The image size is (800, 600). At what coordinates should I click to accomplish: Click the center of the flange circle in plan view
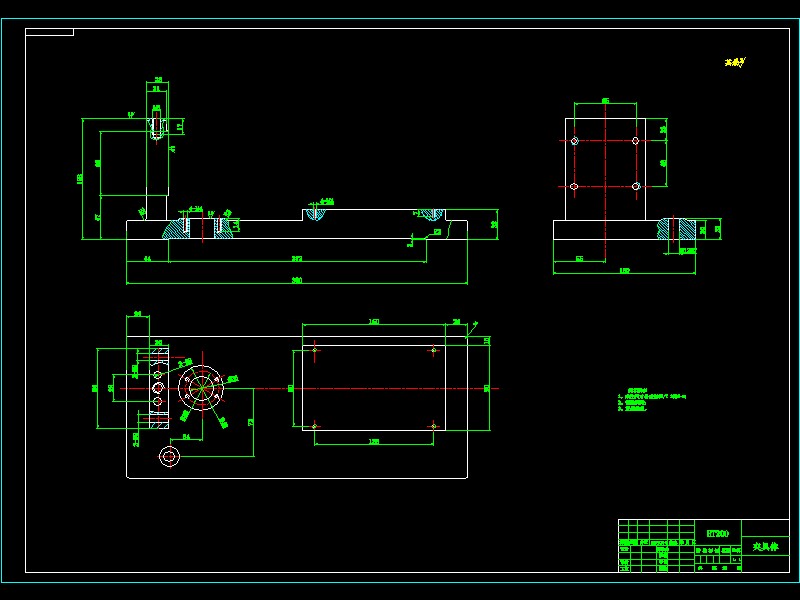click(x=203, y=388)
